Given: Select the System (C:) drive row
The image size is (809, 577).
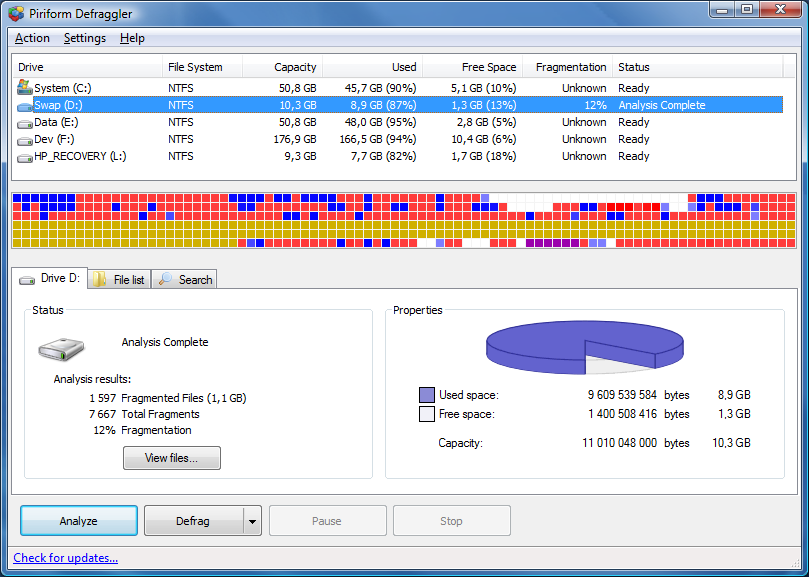Looking at the screenshot, I should pos(400,88).
